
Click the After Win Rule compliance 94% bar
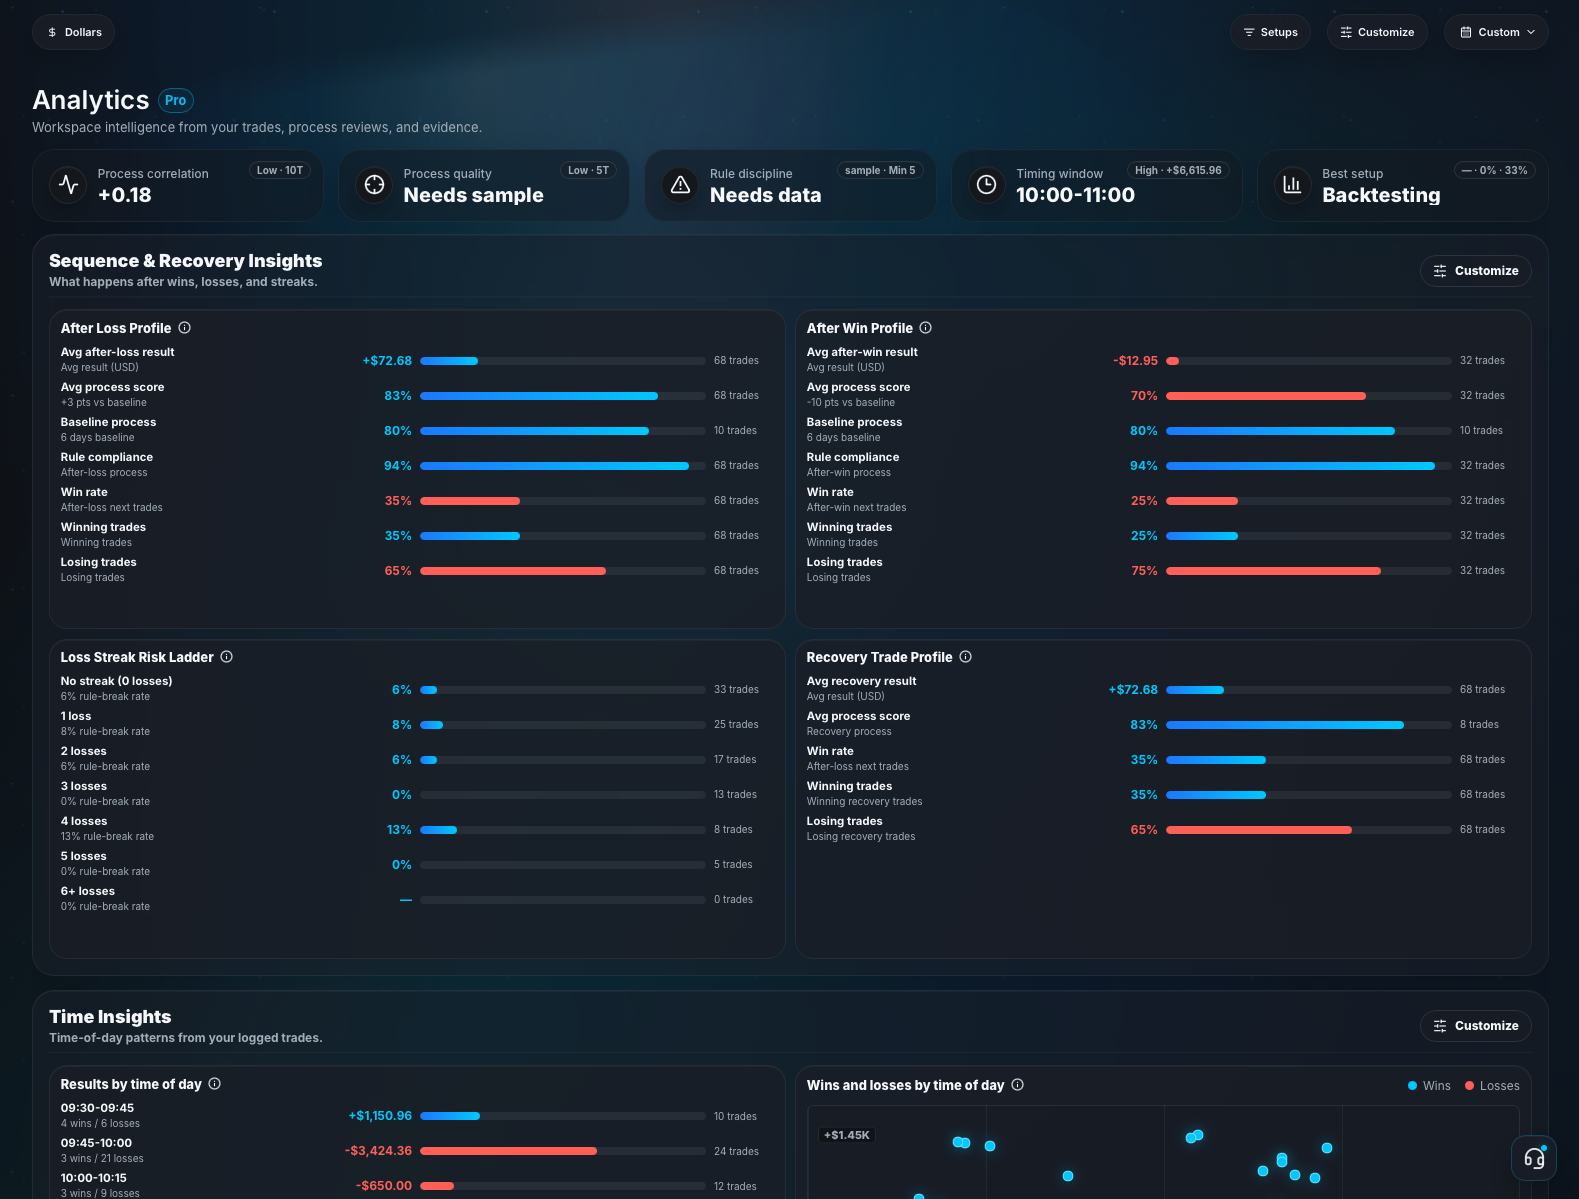pyautogui.click(x=1309, y=466)
